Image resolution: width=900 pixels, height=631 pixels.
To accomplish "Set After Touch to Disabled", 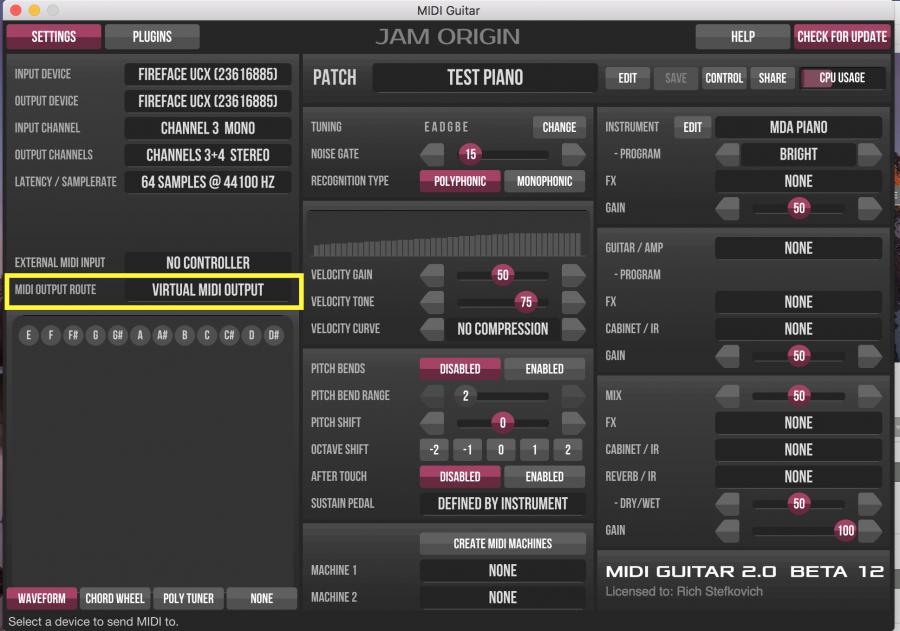I will click(x=460, y=477).
